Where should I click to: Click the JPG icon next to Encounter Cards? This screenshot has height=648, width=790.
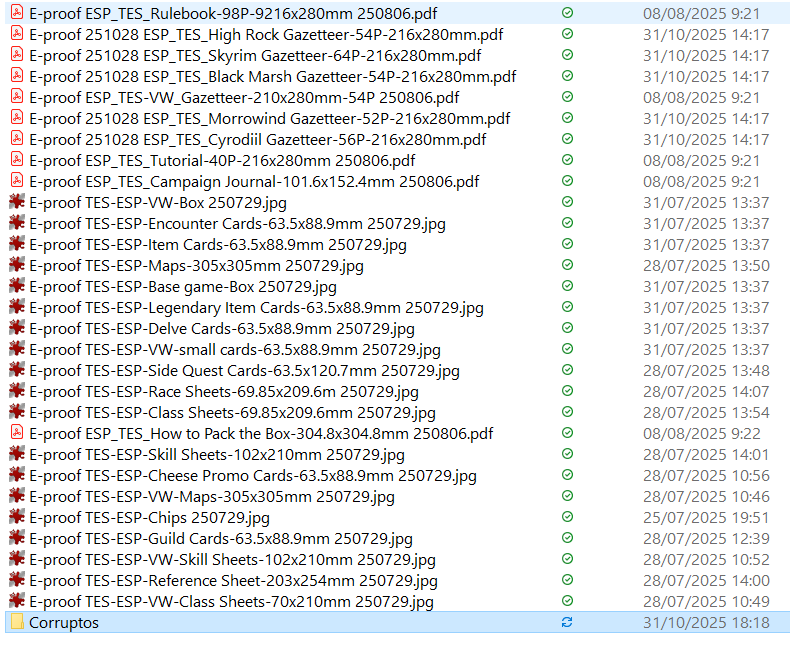point(16,223)
